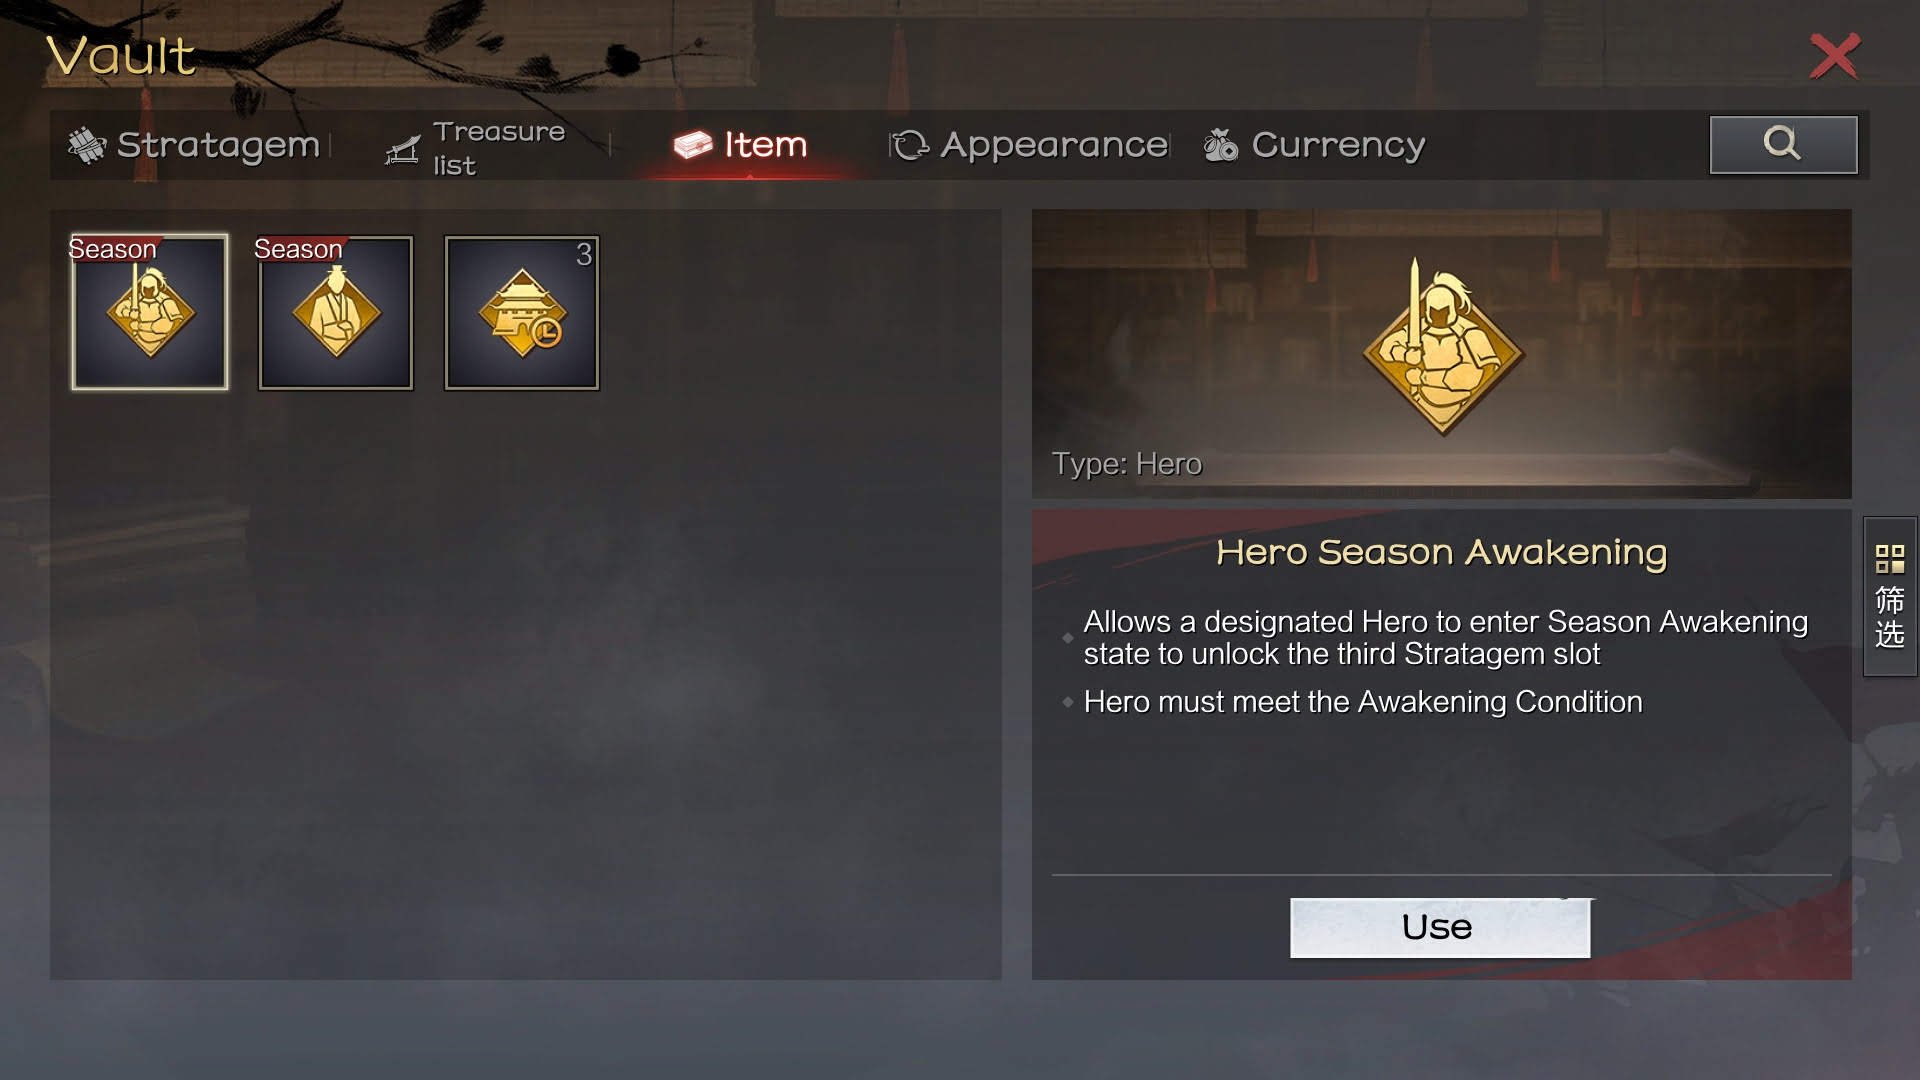Select the Hero Season Awakening item slot

click(x=150, y=312)
